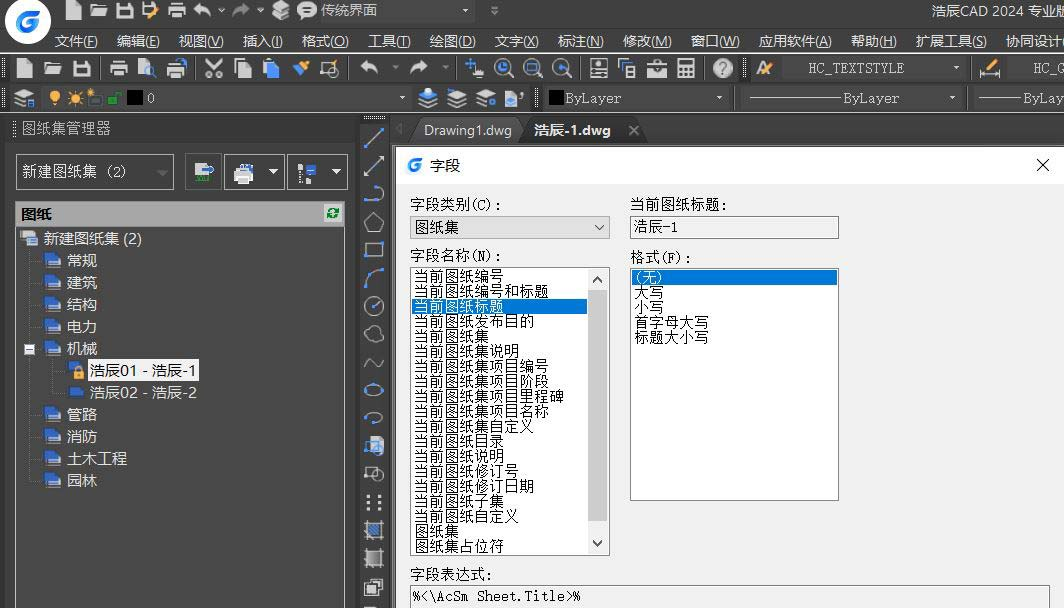This screenshot has height=608, width=1064.
Task: Select the Gradient fill tool
Action: pyautogui.click(x=374, y=558)
